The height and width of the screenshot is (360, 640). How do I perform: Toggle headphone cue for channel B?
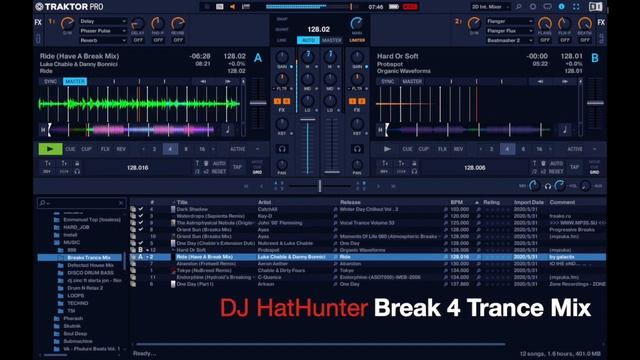tap(357, 149)
